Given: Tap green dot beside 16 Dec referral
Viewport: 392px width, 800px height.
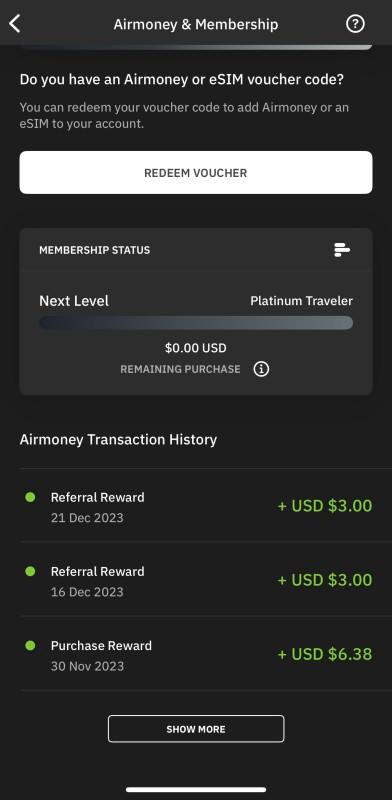Looking at the screenshot, I should point(30,571).
